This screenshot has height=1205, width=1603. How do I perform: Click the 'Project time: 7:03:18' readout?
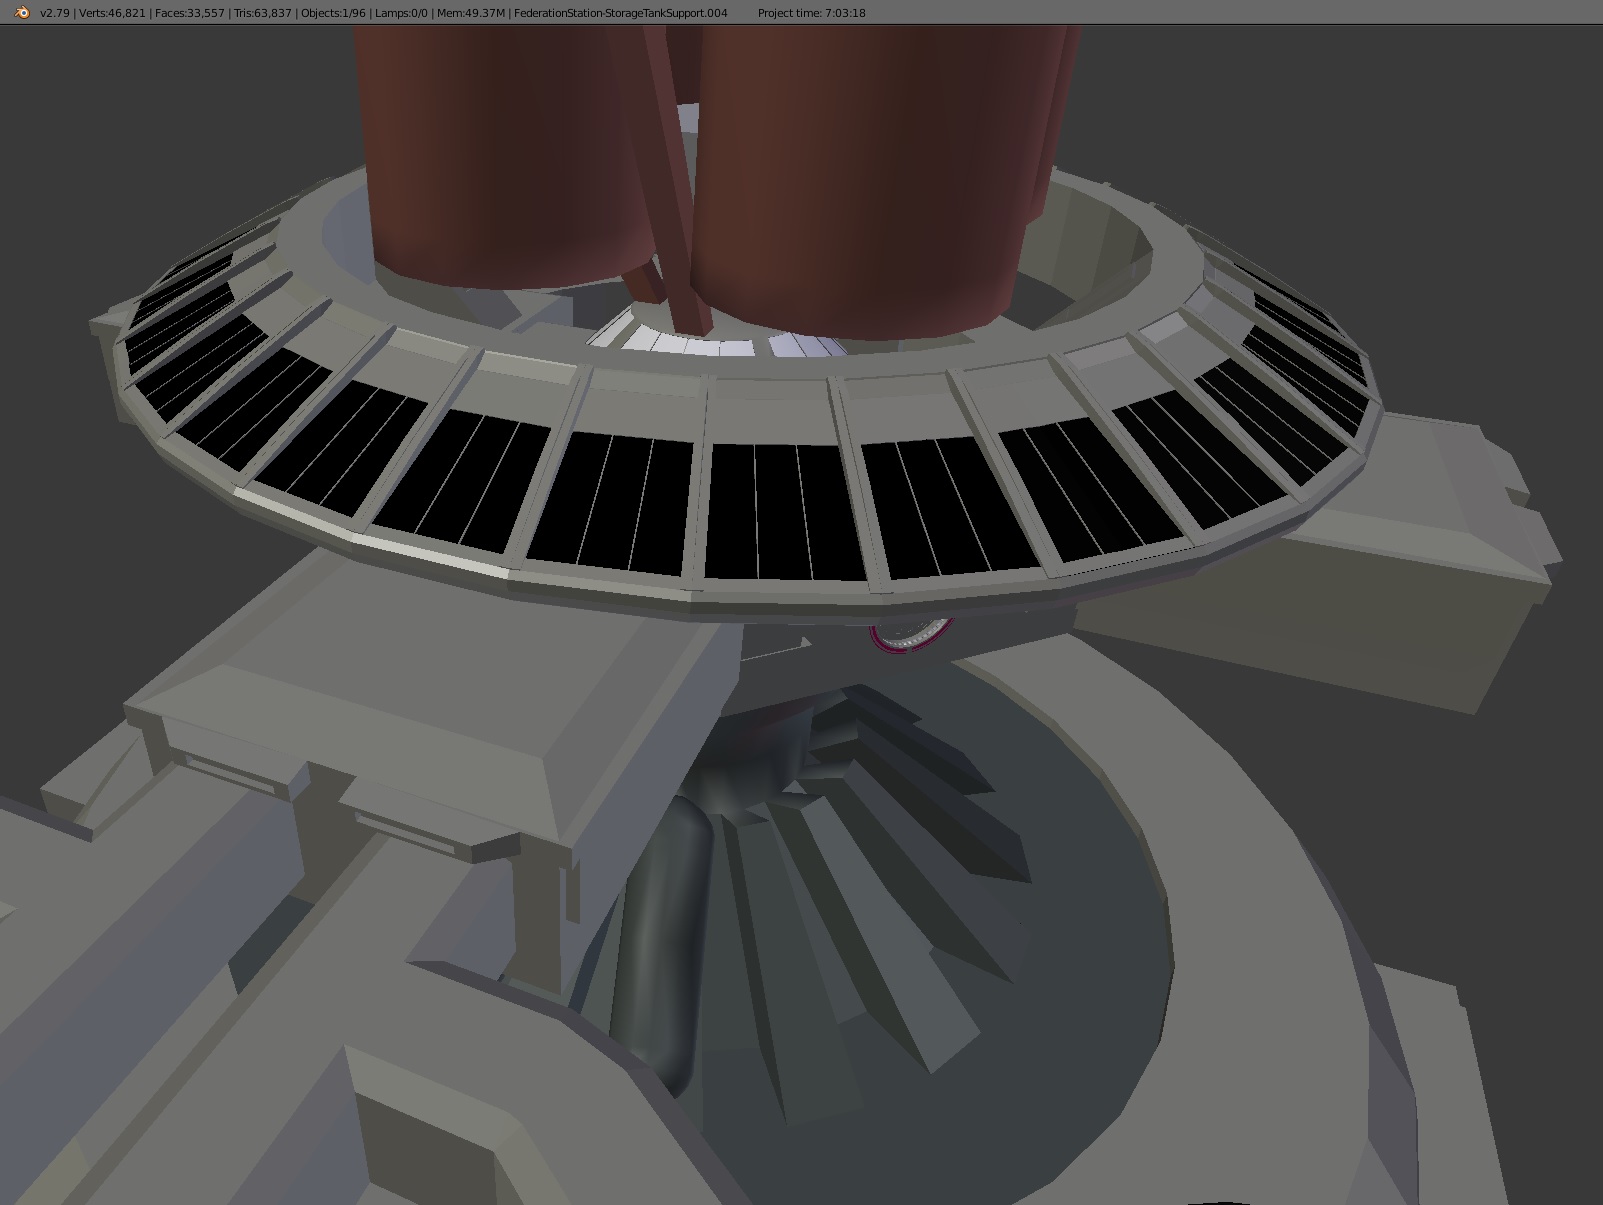tap(811, 13)
